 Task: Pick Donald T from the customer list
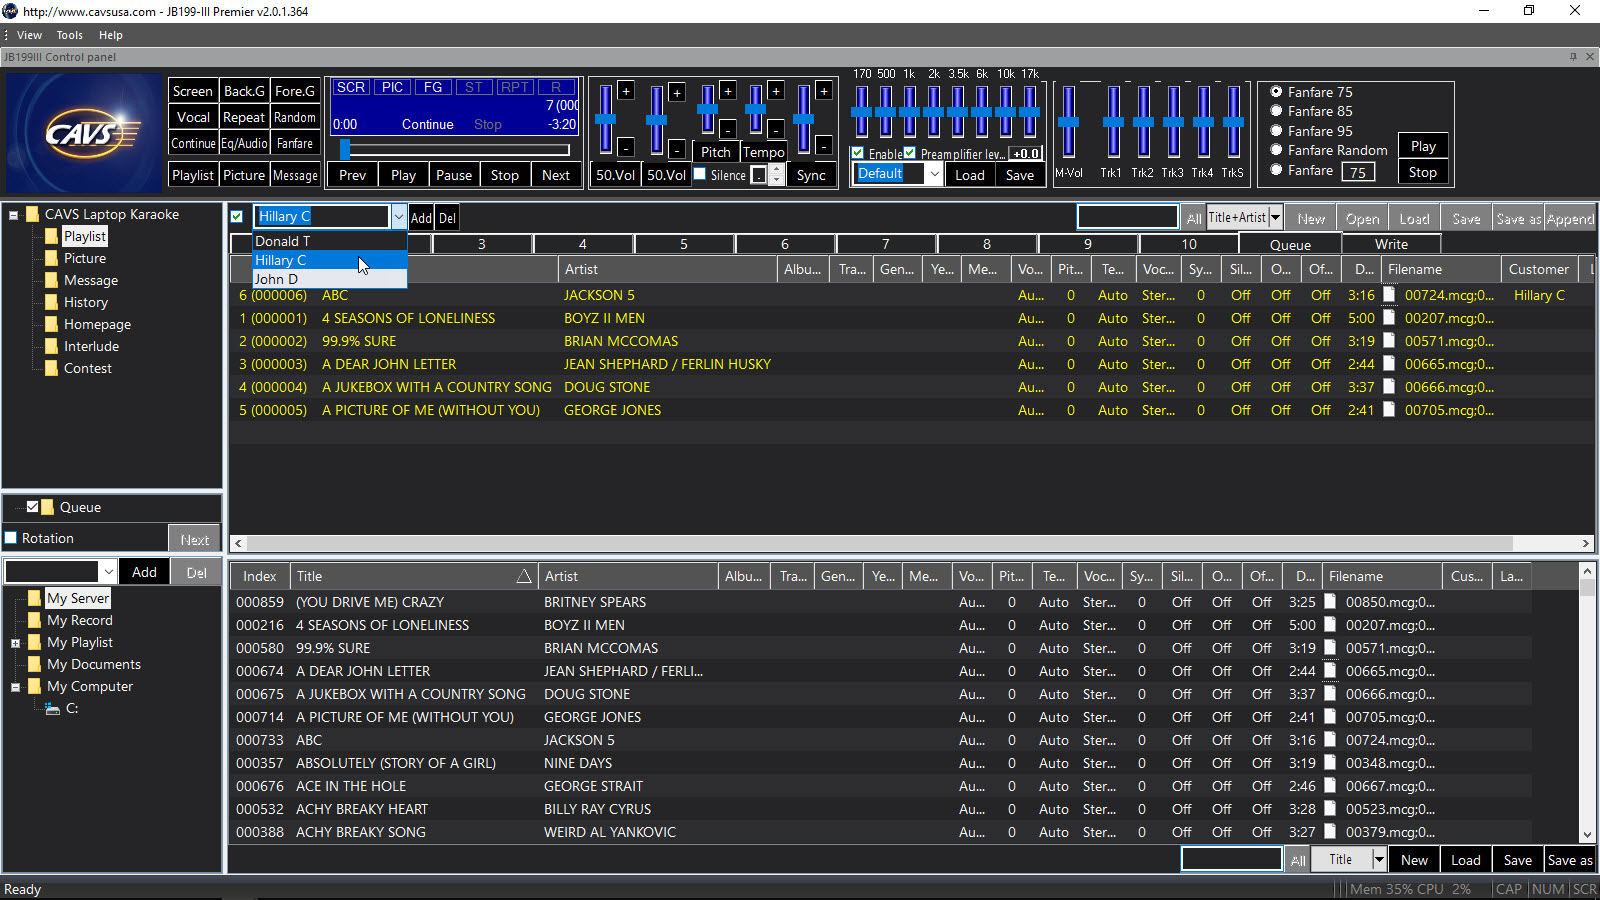tap(330, 241)
